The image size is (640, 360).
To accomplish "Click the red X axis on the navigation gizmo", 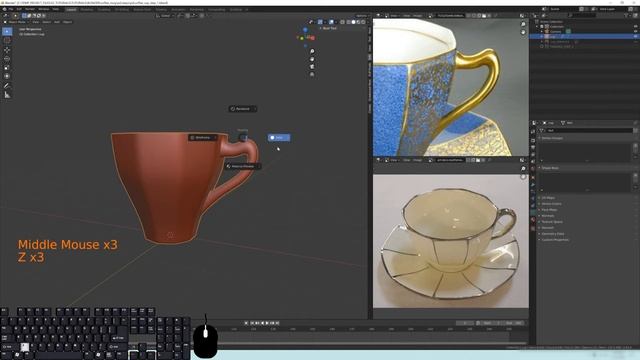I will [x=313, y=38].
